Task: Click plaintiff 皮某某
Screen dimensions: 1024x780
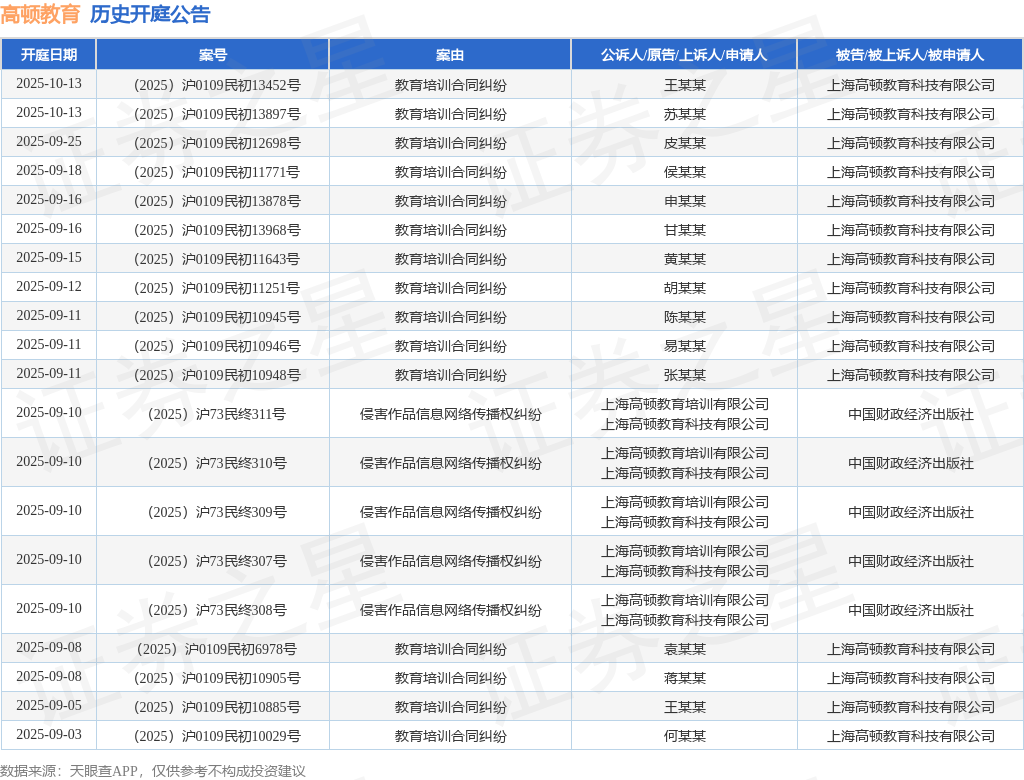Action: tap(684, 143)
